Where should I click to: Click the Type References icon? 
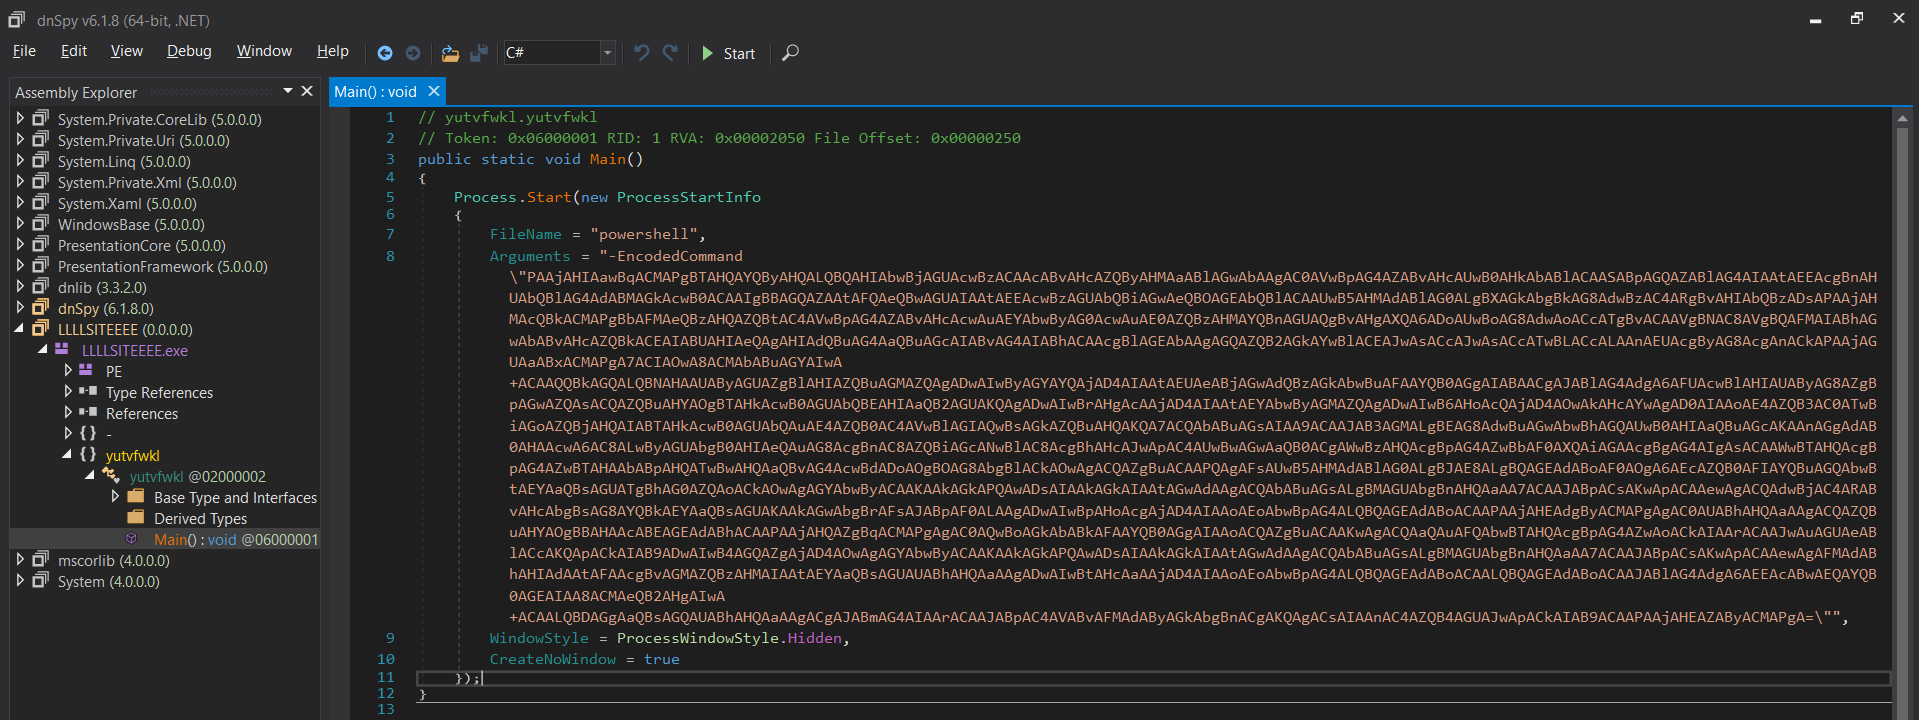(x=88, y=391)
